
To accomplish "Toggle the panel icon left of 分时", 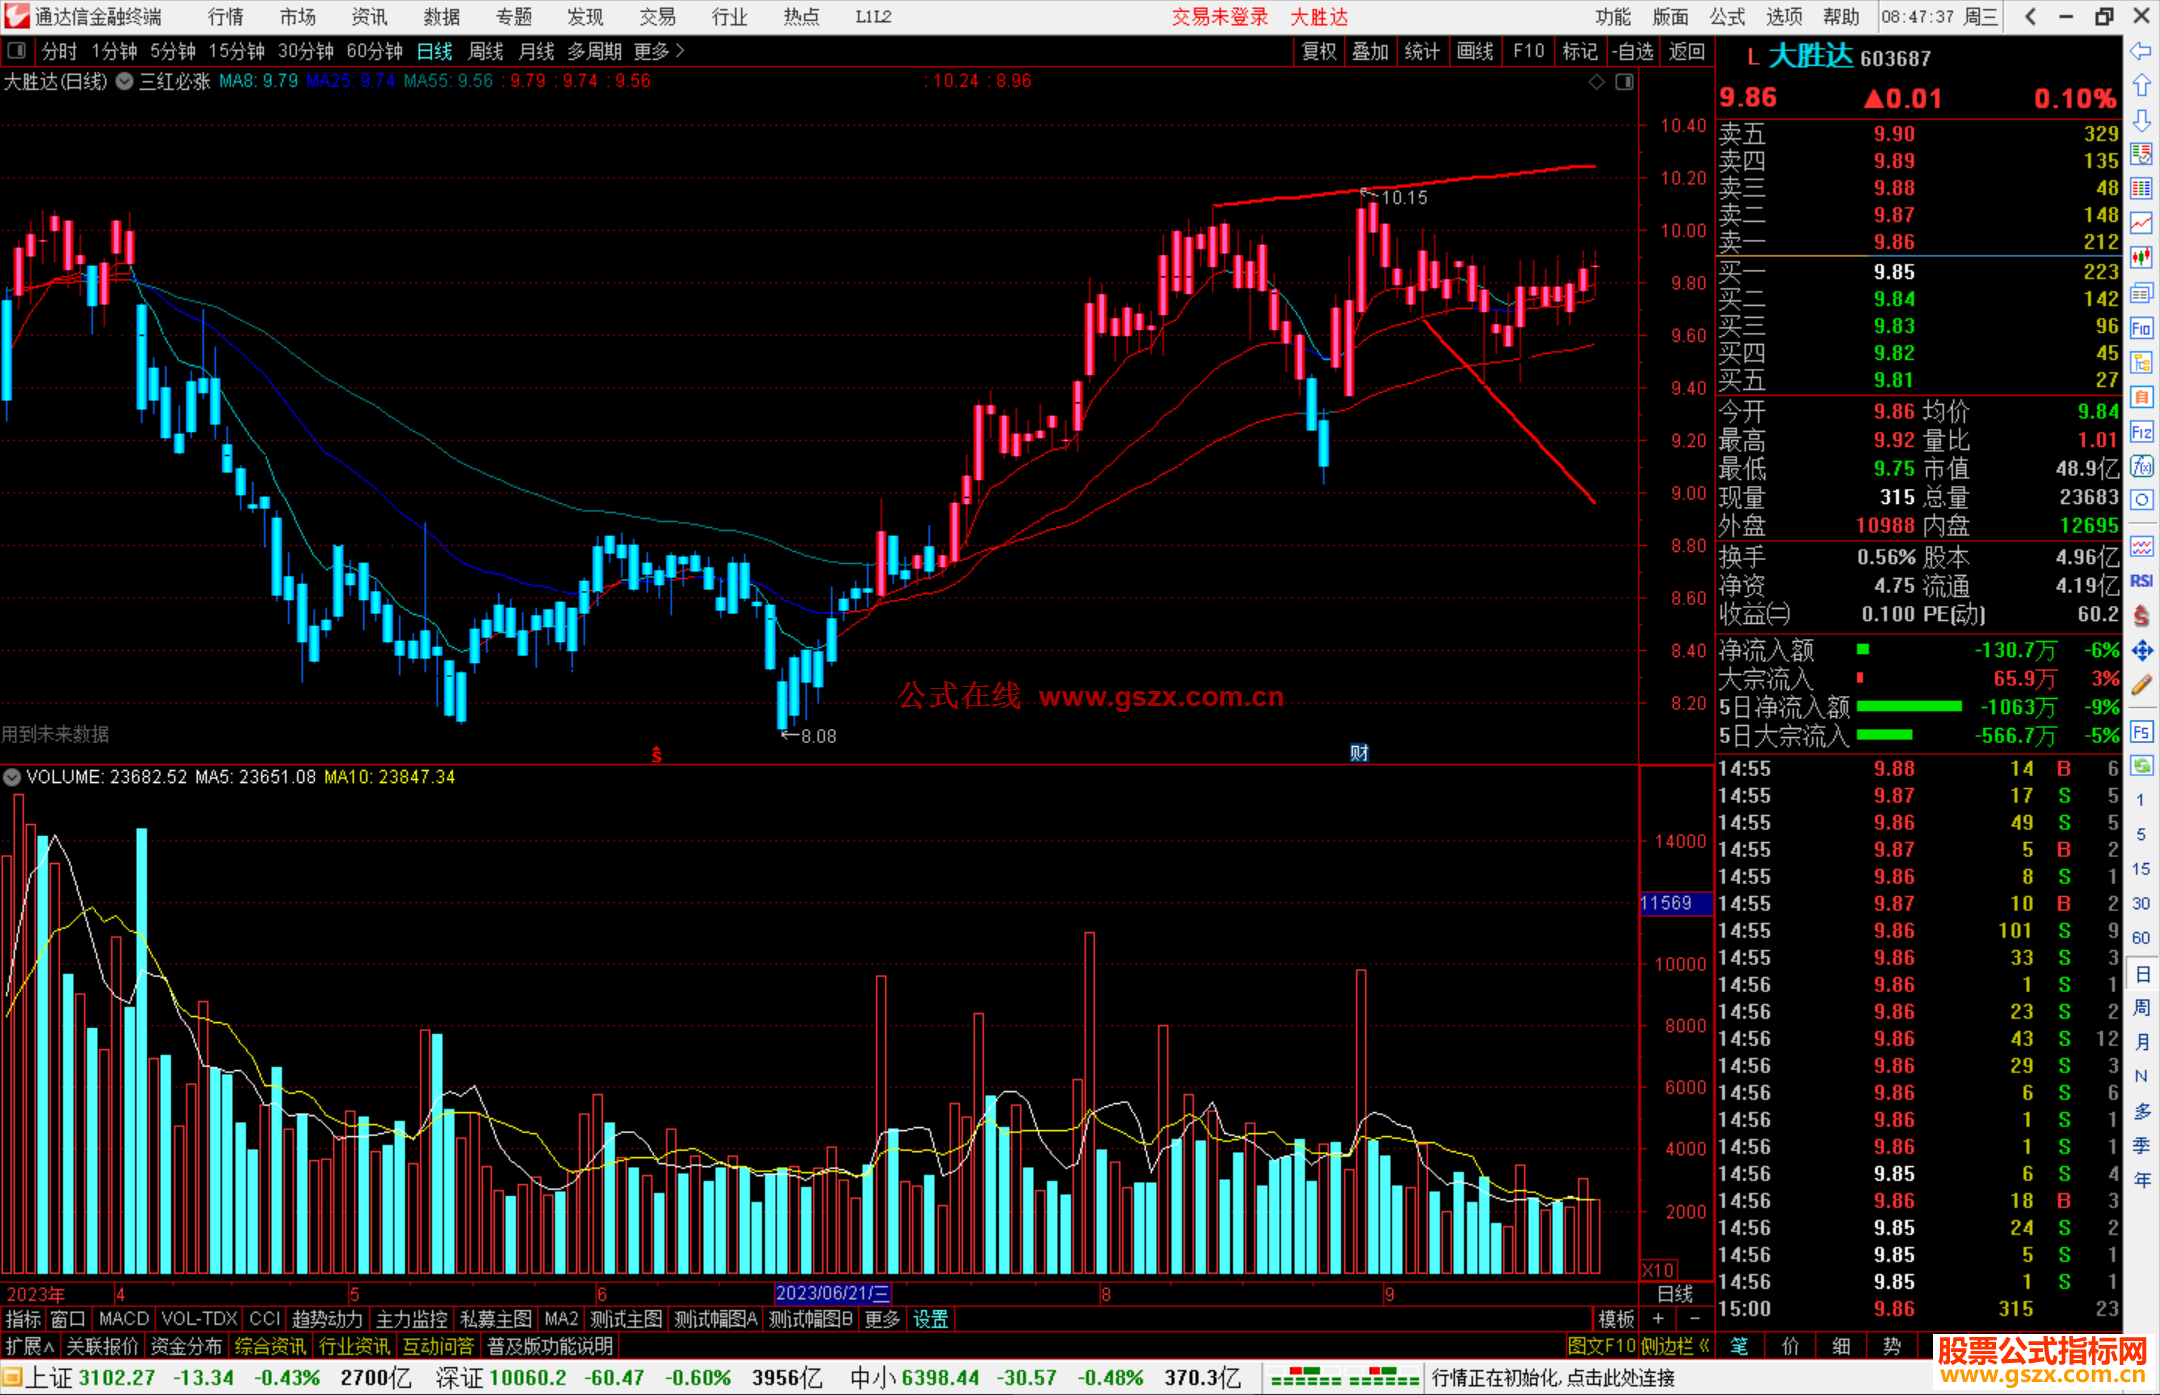I will 16,51.
